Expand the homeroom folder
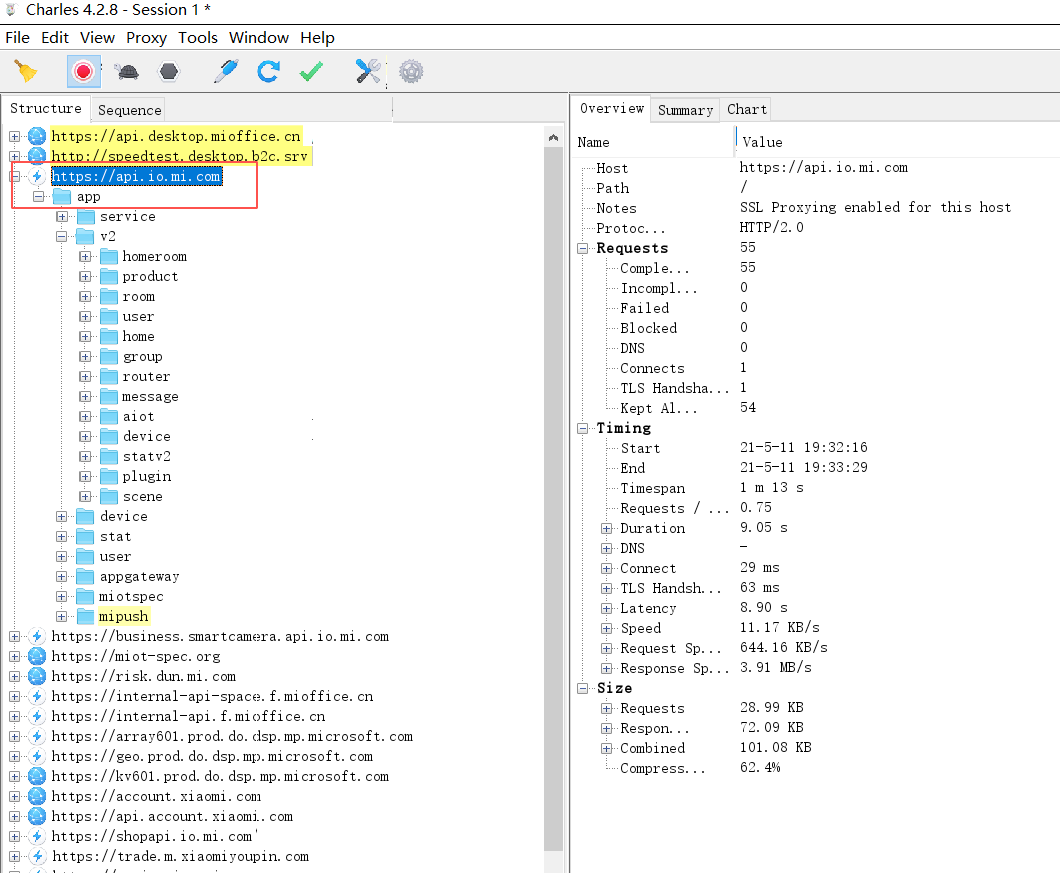Viewport: 1060px width, 873px height. pyautogui.click(x=85, y=256)
